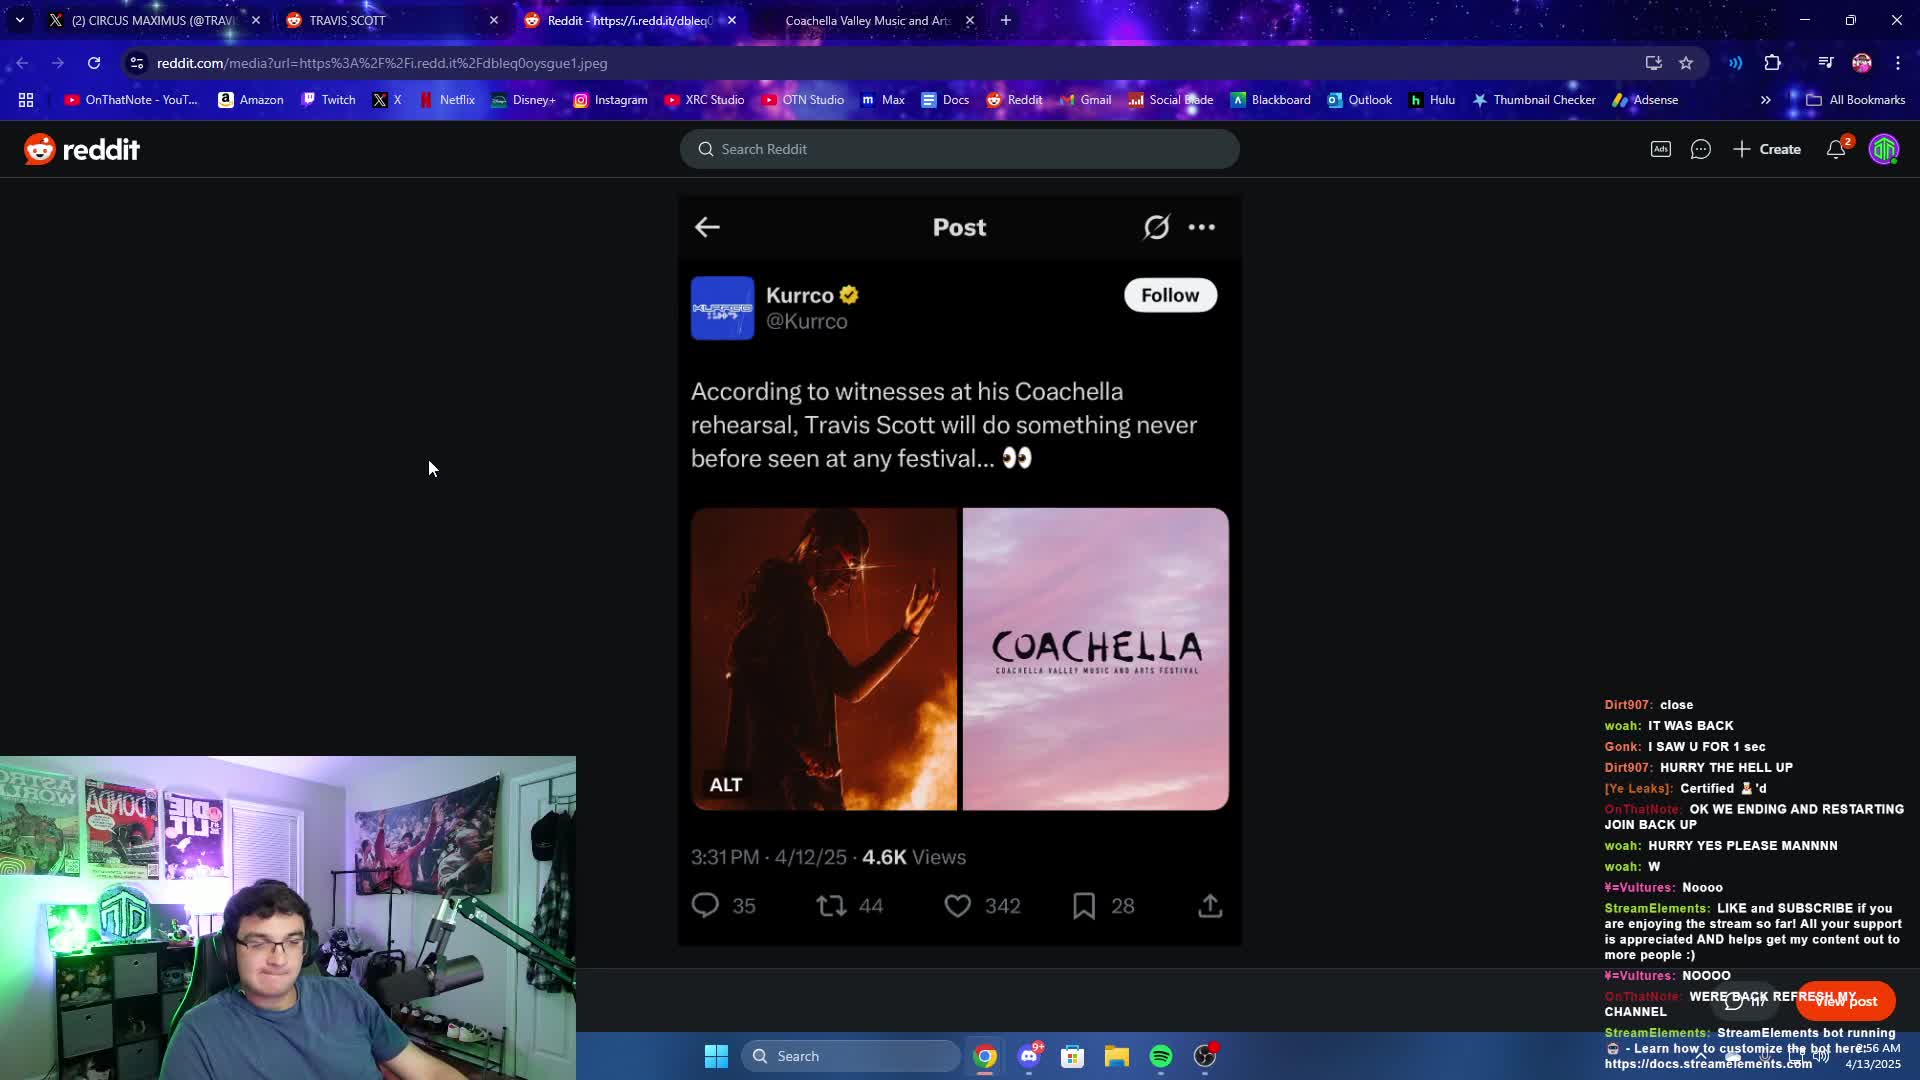This screenshot has width=1920, height=1080.
Task: Click the Coachella logo image
Action: 1095,659
